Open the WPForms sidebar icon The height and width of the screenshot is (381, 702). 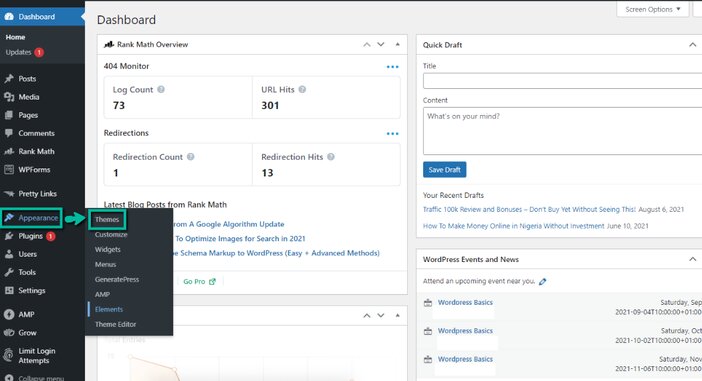pos(9,170)
